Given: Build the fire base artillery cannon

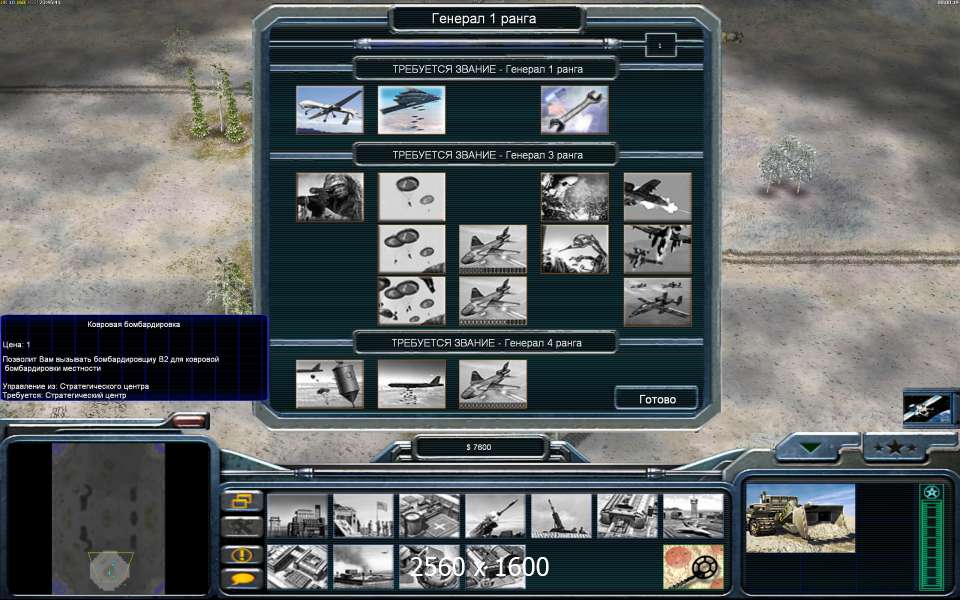Looking at the screenshot, I should click(x=561, y=516).
